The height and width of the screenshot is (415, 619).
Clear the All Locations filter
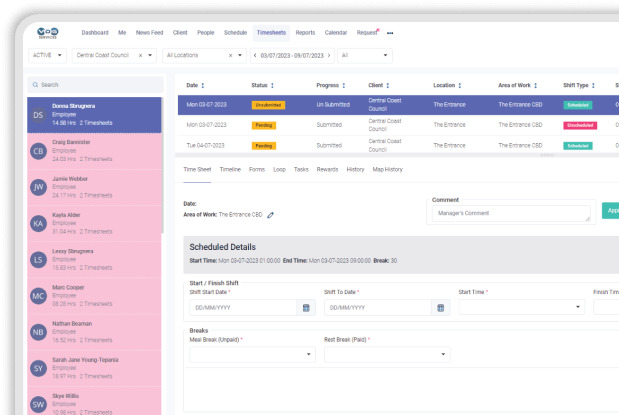click(231, 56)
